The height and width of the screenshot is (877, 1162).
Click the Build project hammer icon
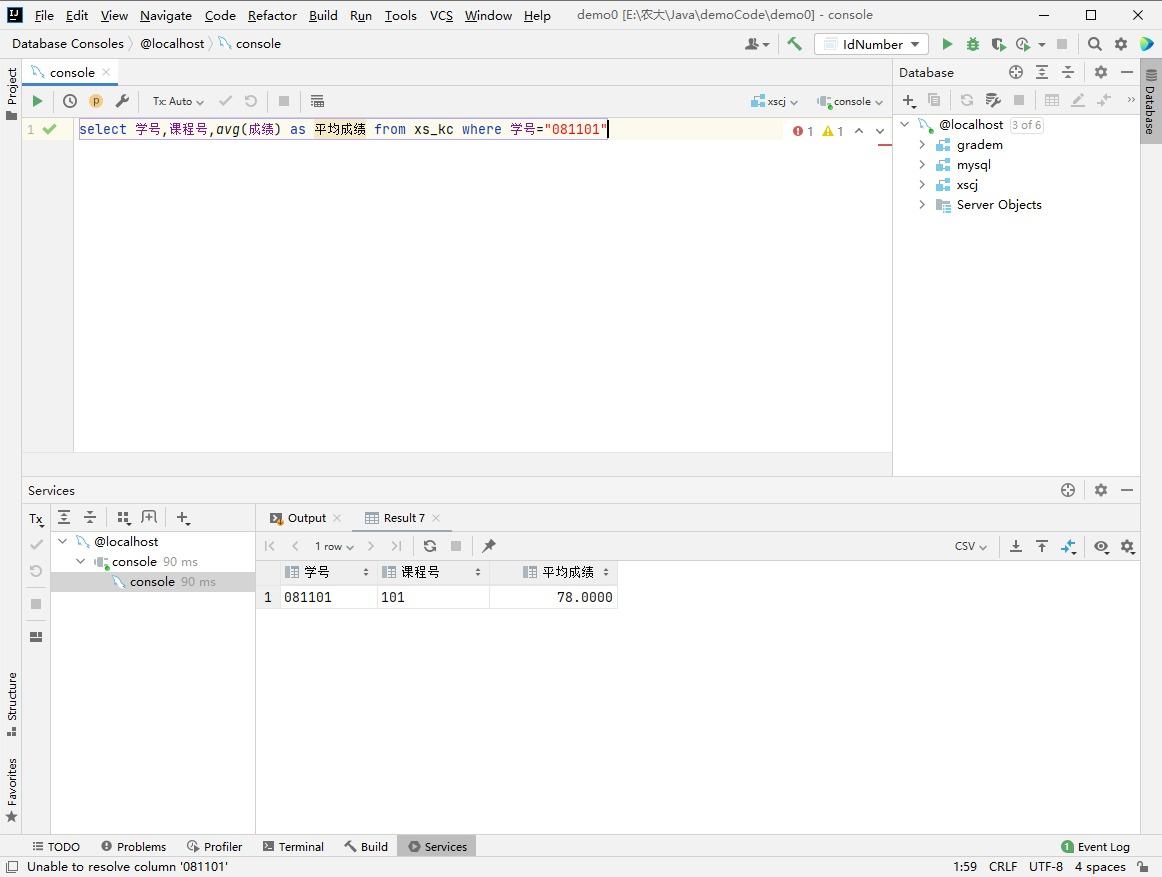tap(794, 44)
